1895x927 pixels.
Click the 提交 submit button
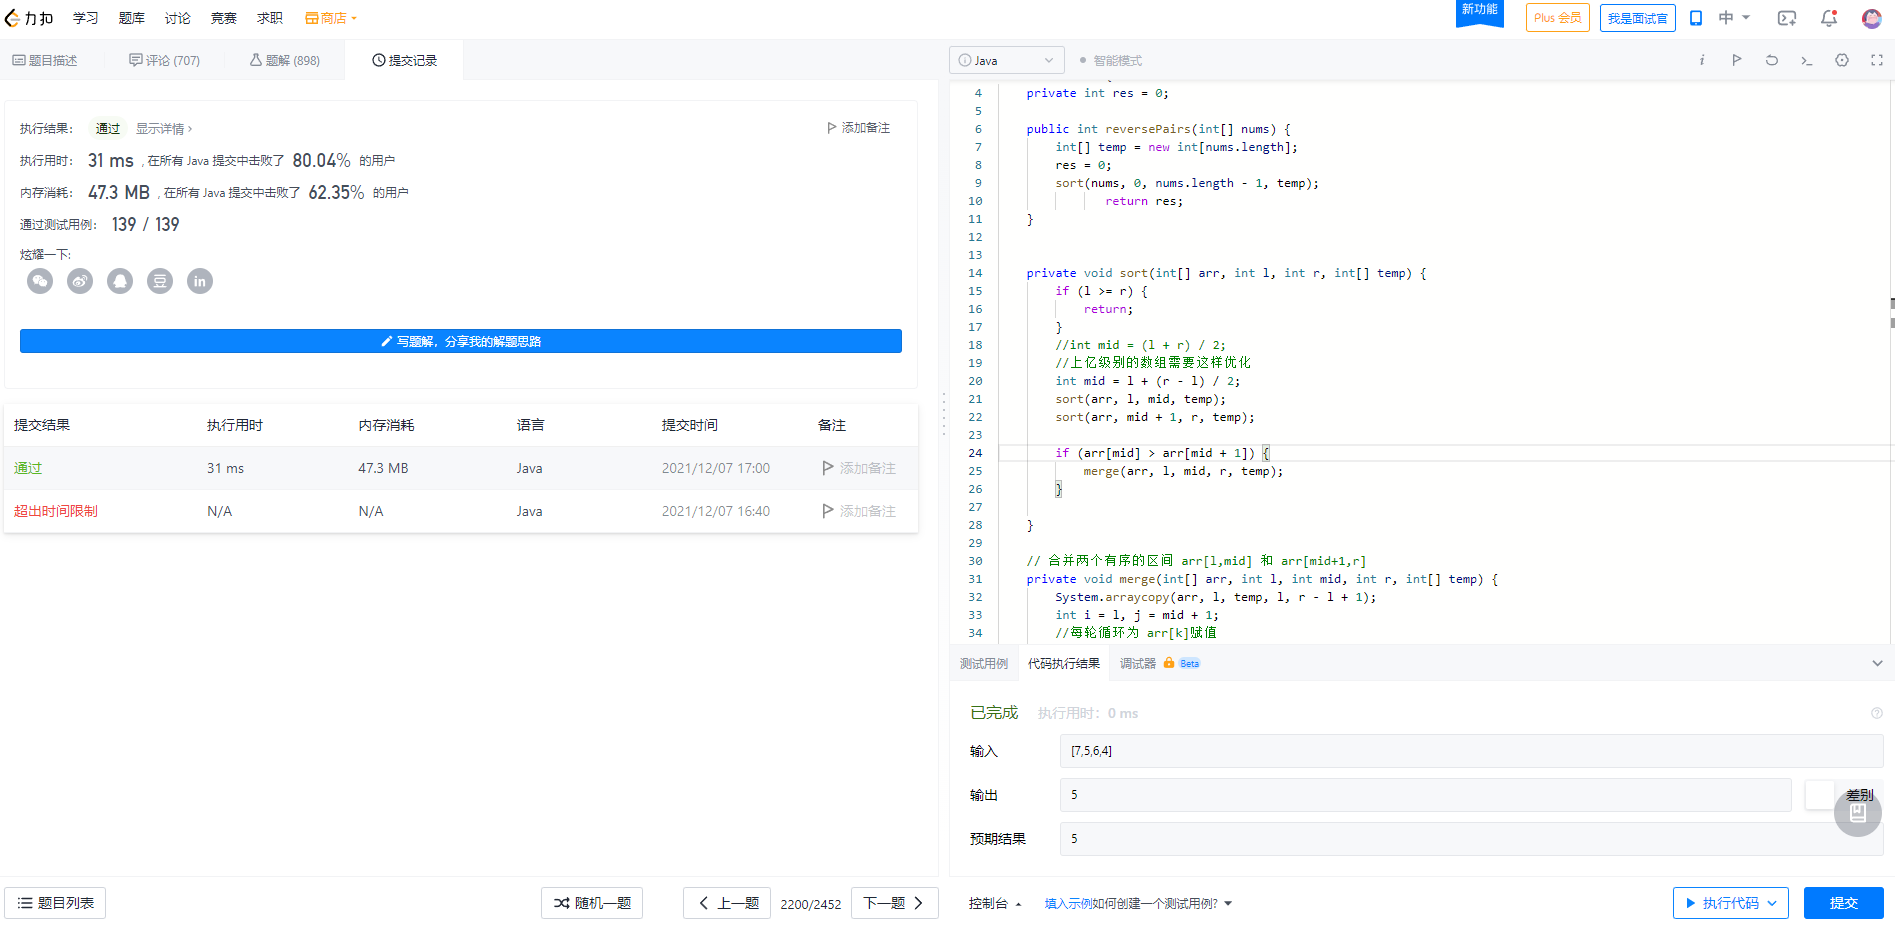(1844, 903)
